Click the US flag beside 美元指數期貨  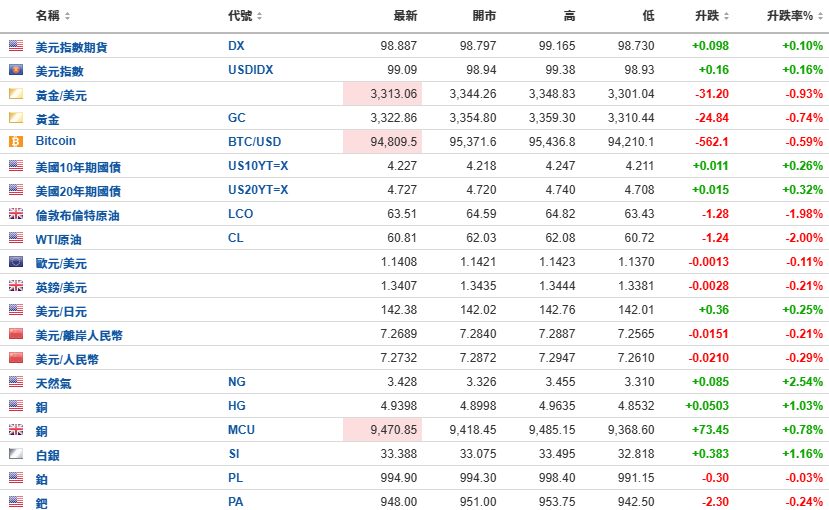tap(16, 46)
